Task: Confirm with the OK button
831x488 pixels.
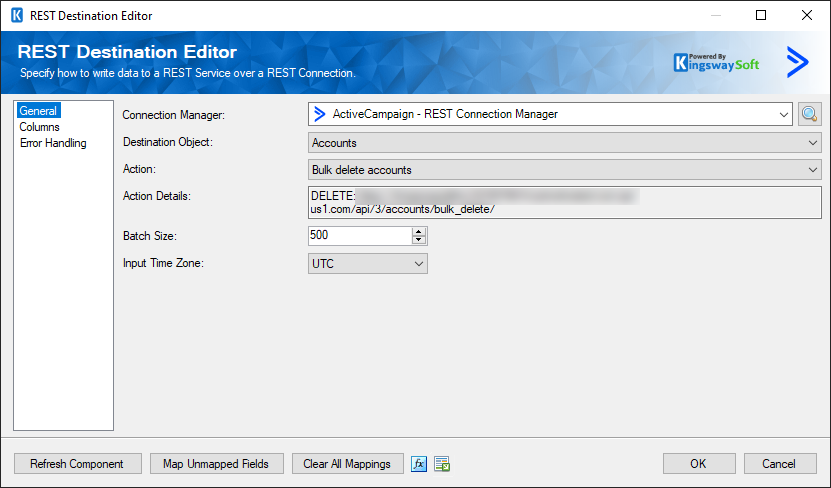Action: point(699,464)
